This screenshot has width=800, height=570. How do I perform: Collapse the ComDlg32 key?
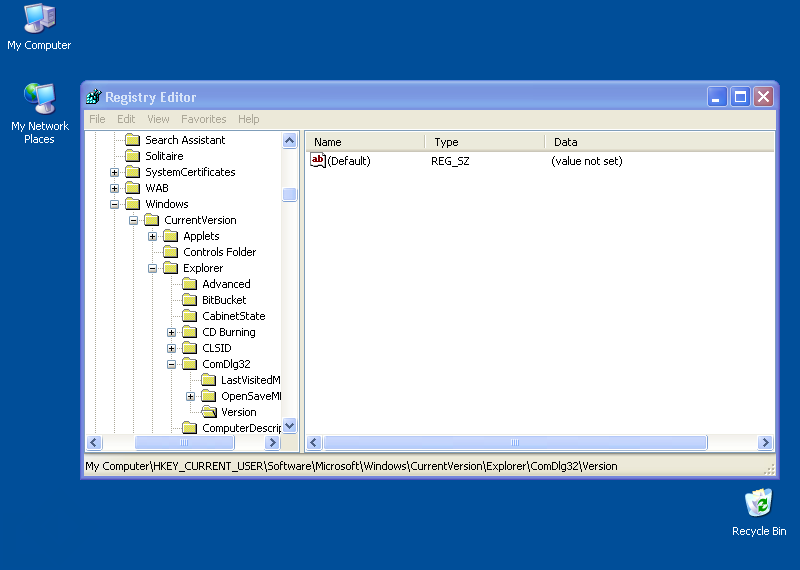[171, 364]
